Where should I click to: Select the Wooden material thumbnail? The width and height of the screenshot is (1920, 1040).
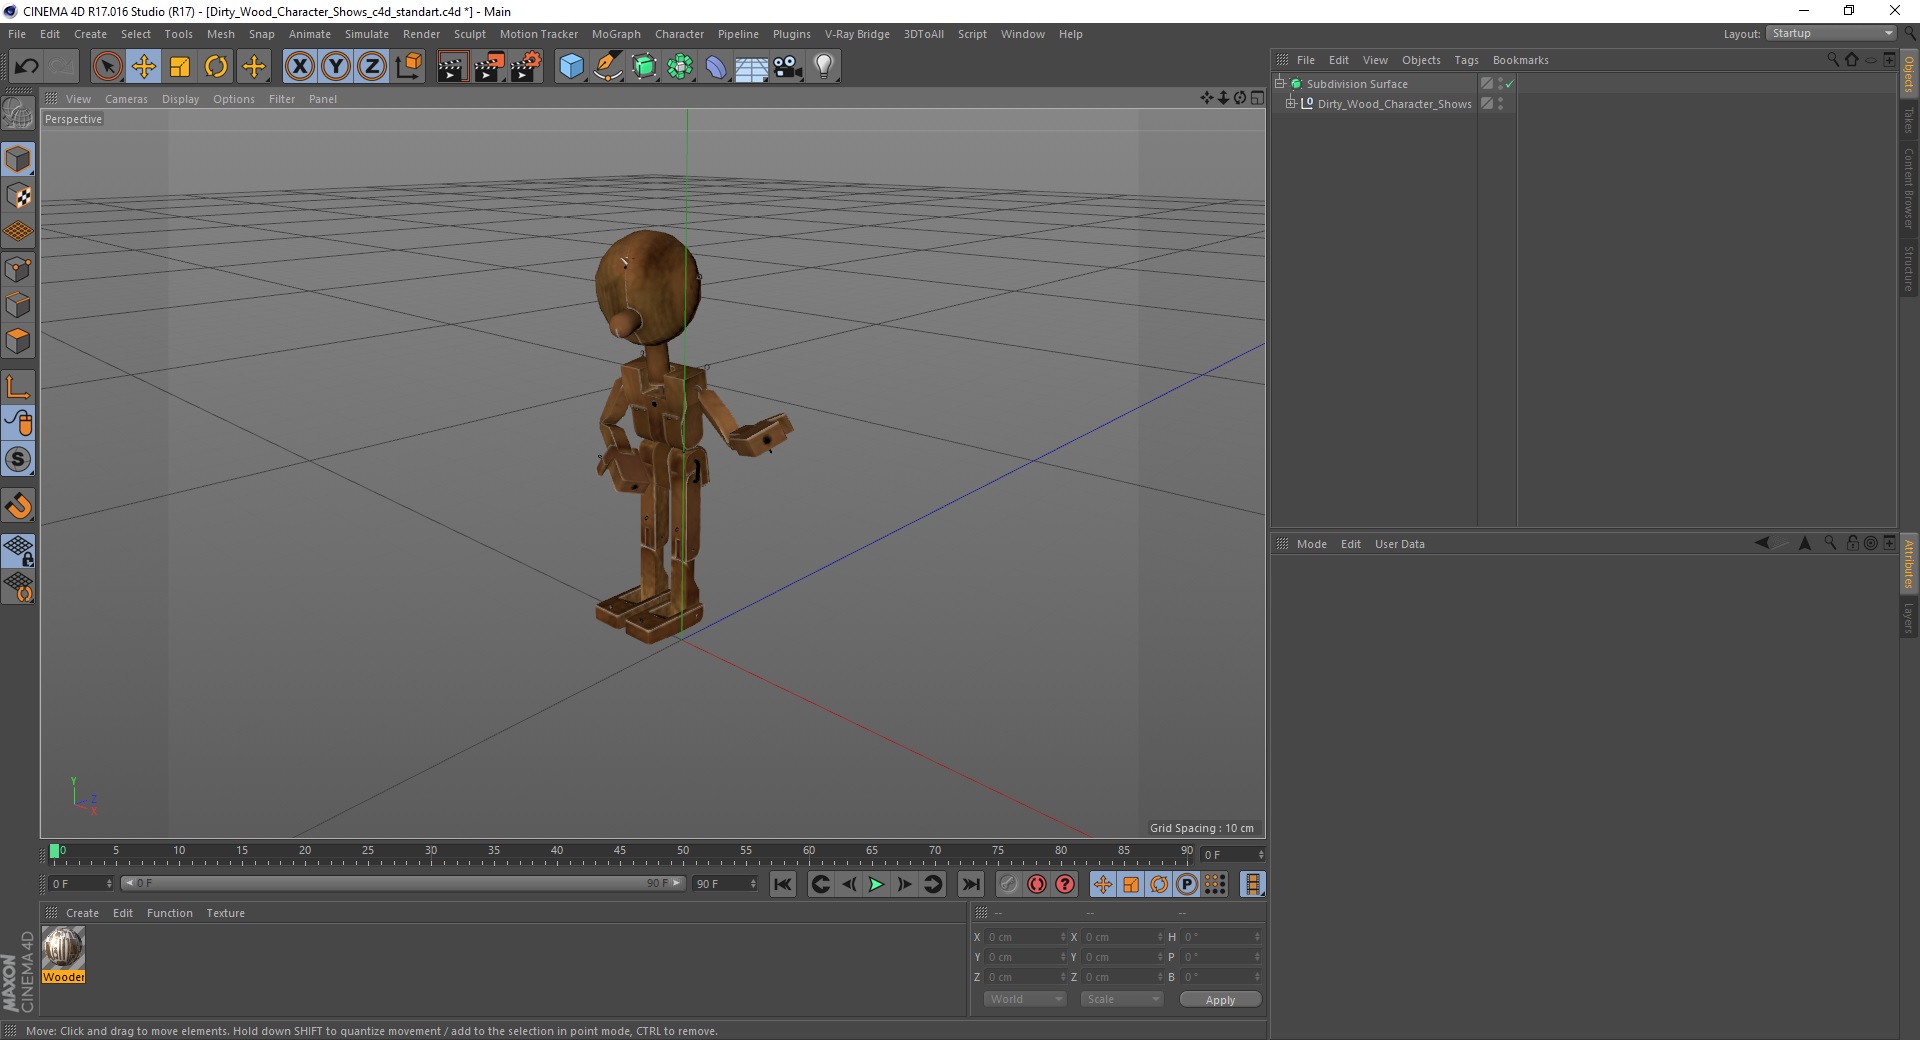(x=63, y=955)
